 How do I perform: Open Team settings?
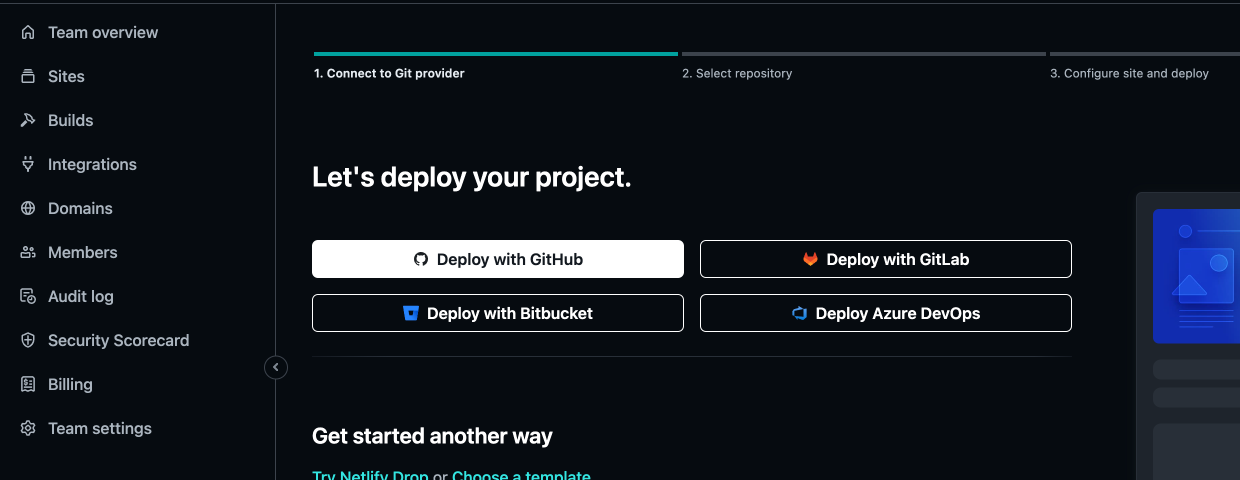[x=86, y=428]
